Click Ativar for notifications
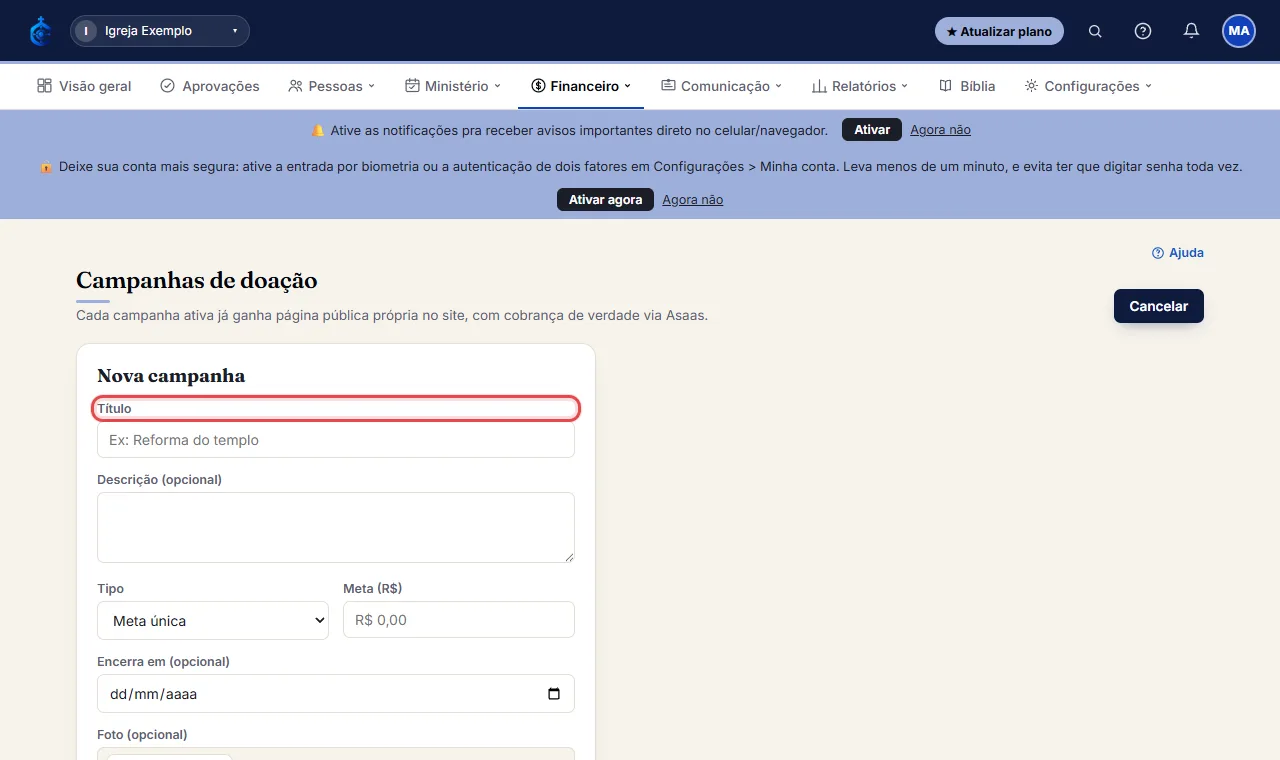Screen dimensions: 1280x760 point(872,130)
